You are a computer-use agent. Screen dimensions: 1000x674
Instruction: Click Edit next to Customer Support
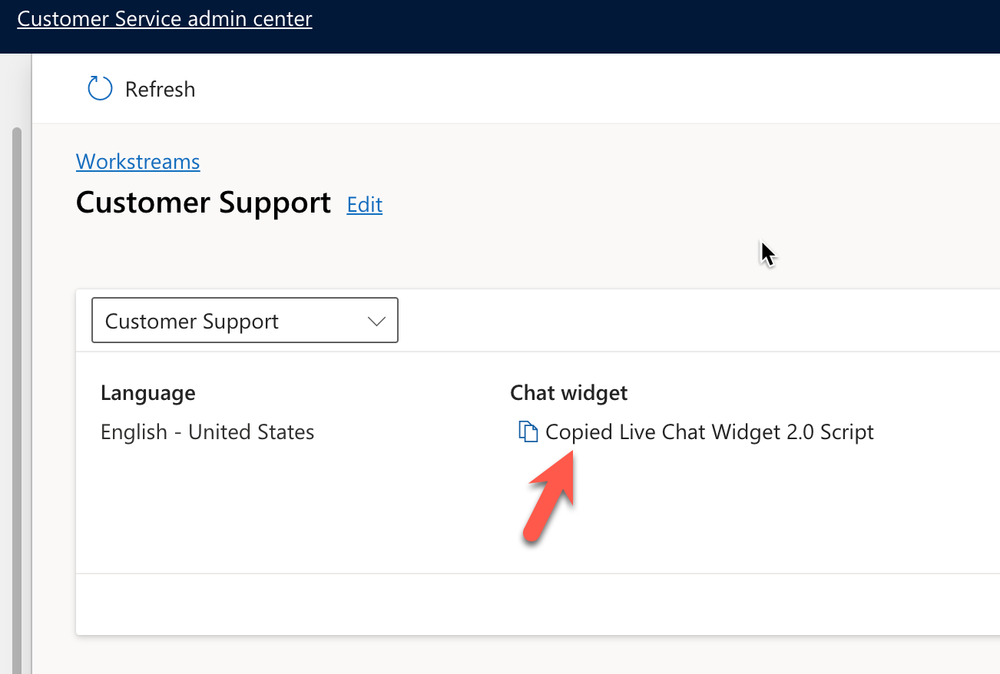[364, 205]
